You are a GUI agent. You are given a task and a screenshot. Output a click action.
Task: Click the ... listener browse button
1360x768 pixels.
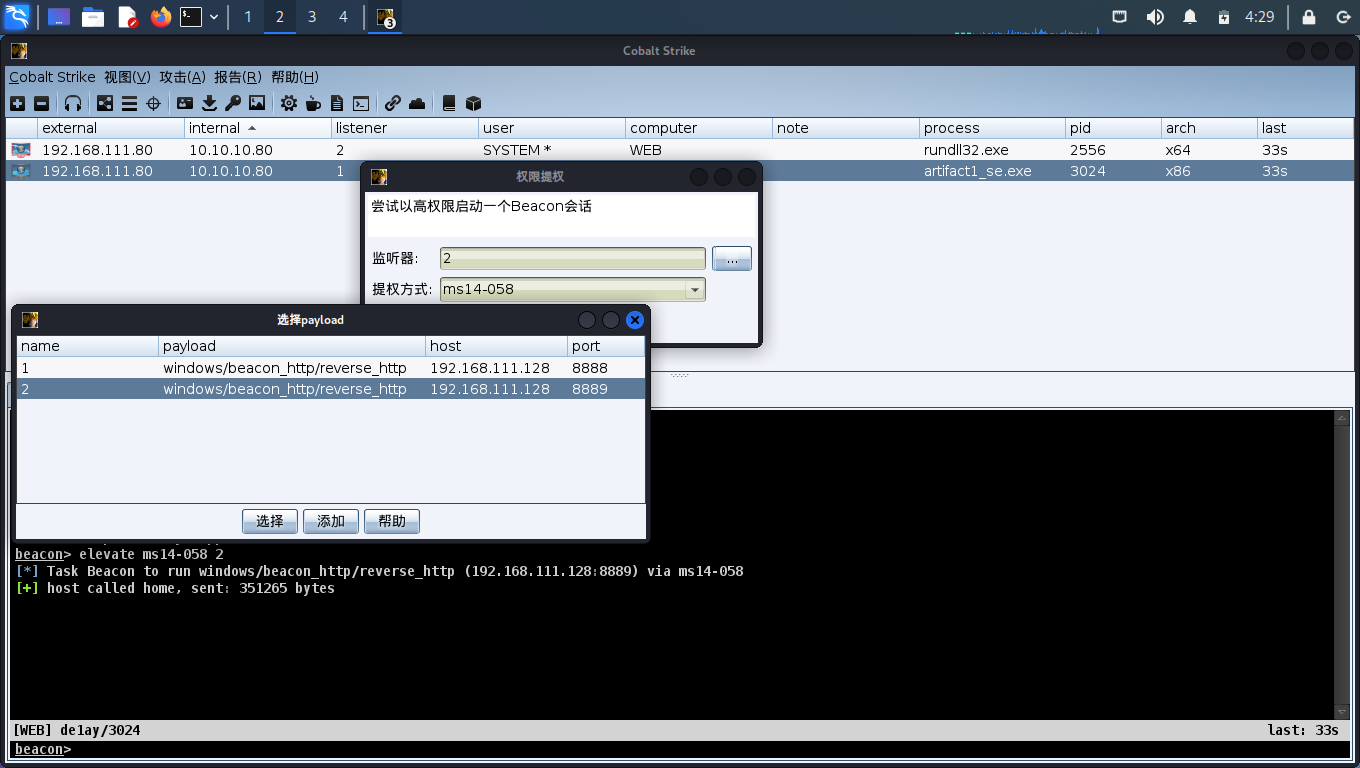[x=732, y=259]
